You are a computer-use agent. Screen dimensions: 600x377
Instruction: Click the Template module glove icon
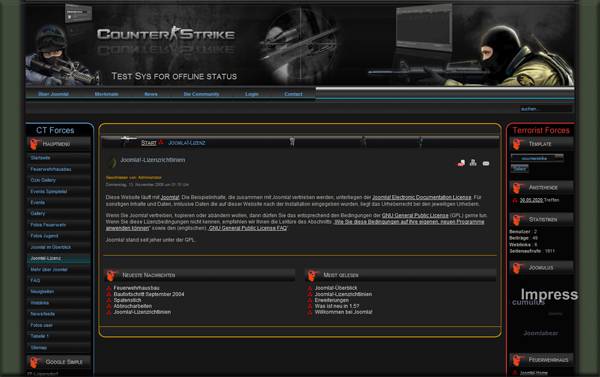coord(518,144)
